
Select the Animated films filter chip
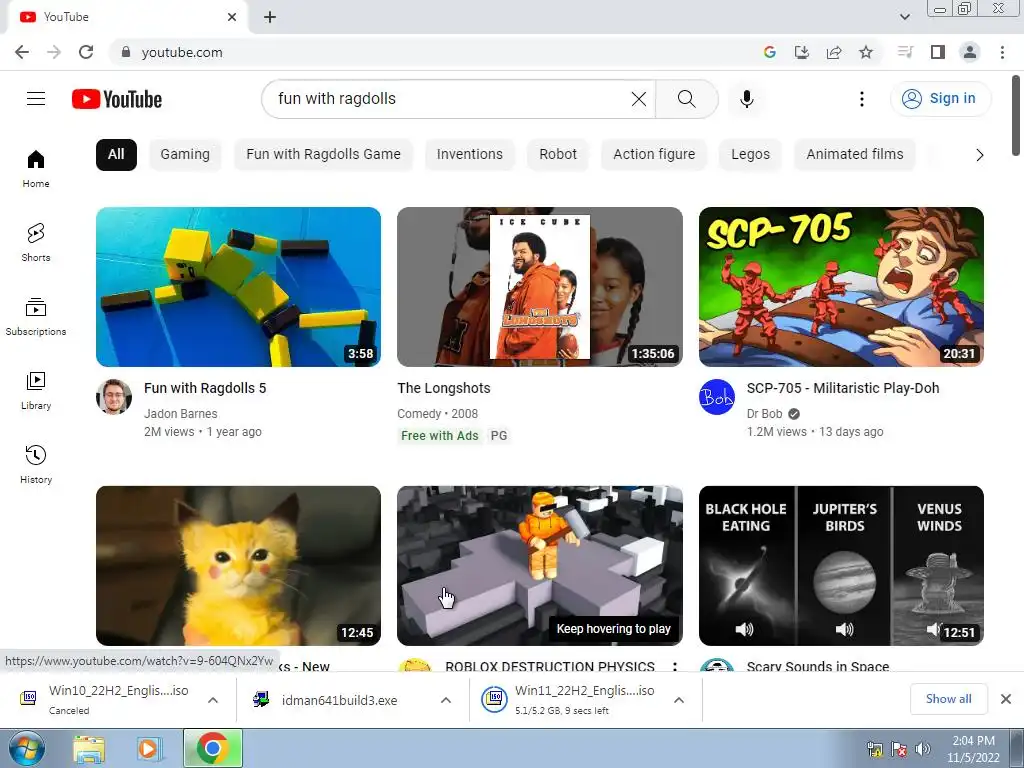coord(855,155)
